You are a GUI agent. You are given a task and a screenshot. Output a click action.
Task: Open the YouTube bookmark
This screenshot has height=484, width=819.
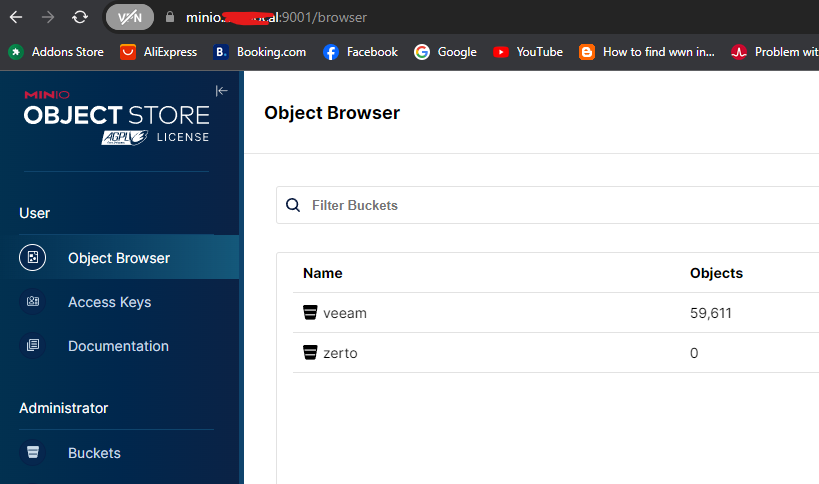528,52
